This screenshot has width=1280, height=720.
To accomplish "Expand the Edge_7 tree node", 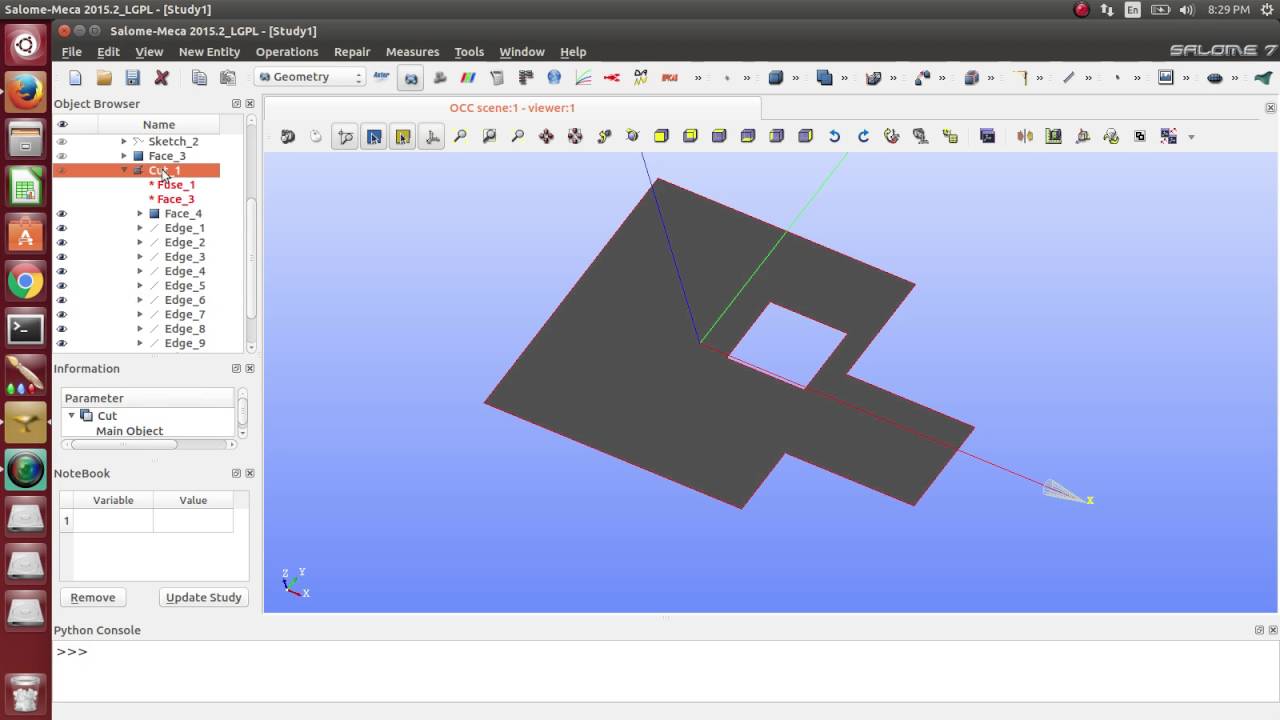I will click(x=140, y=315).
